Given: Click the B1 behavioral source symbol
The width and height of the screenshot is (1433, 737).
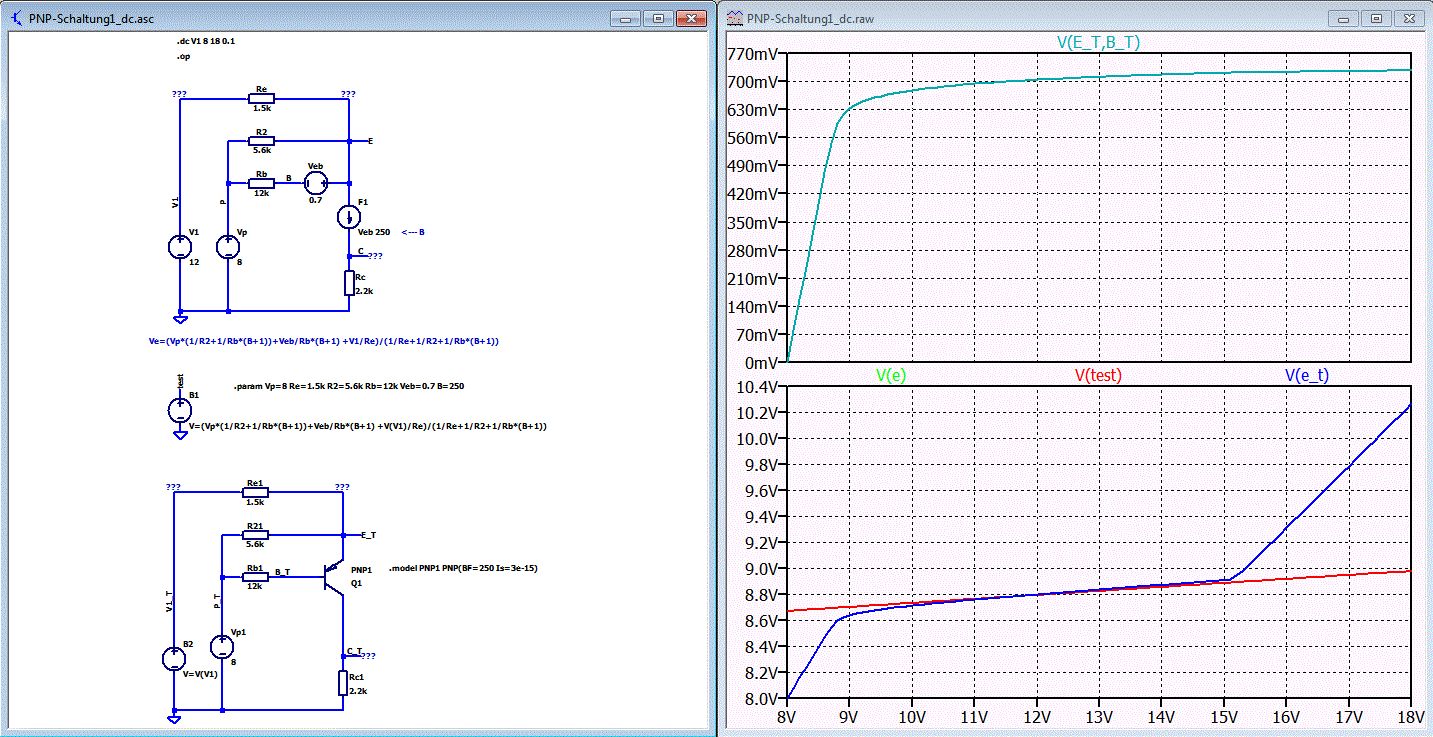Looking at the screenshot, I should pyautogui.click(x=178, y=410).
